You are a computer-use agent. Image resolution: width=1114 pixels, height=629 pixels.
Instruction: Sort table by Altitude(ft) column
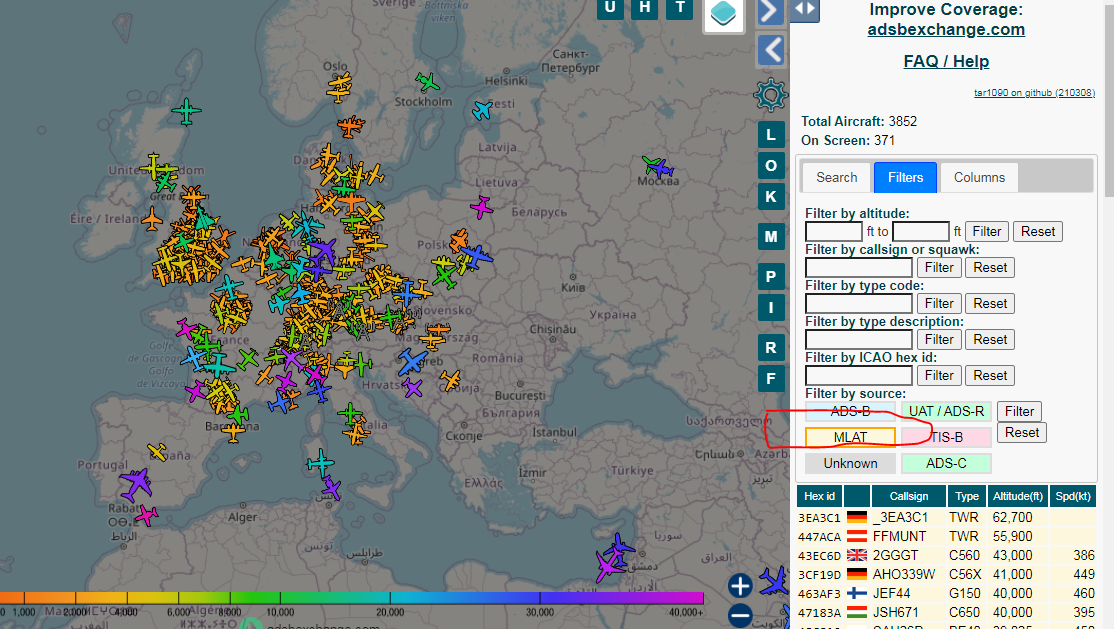pyautogui.click(x=1017, y=496)
